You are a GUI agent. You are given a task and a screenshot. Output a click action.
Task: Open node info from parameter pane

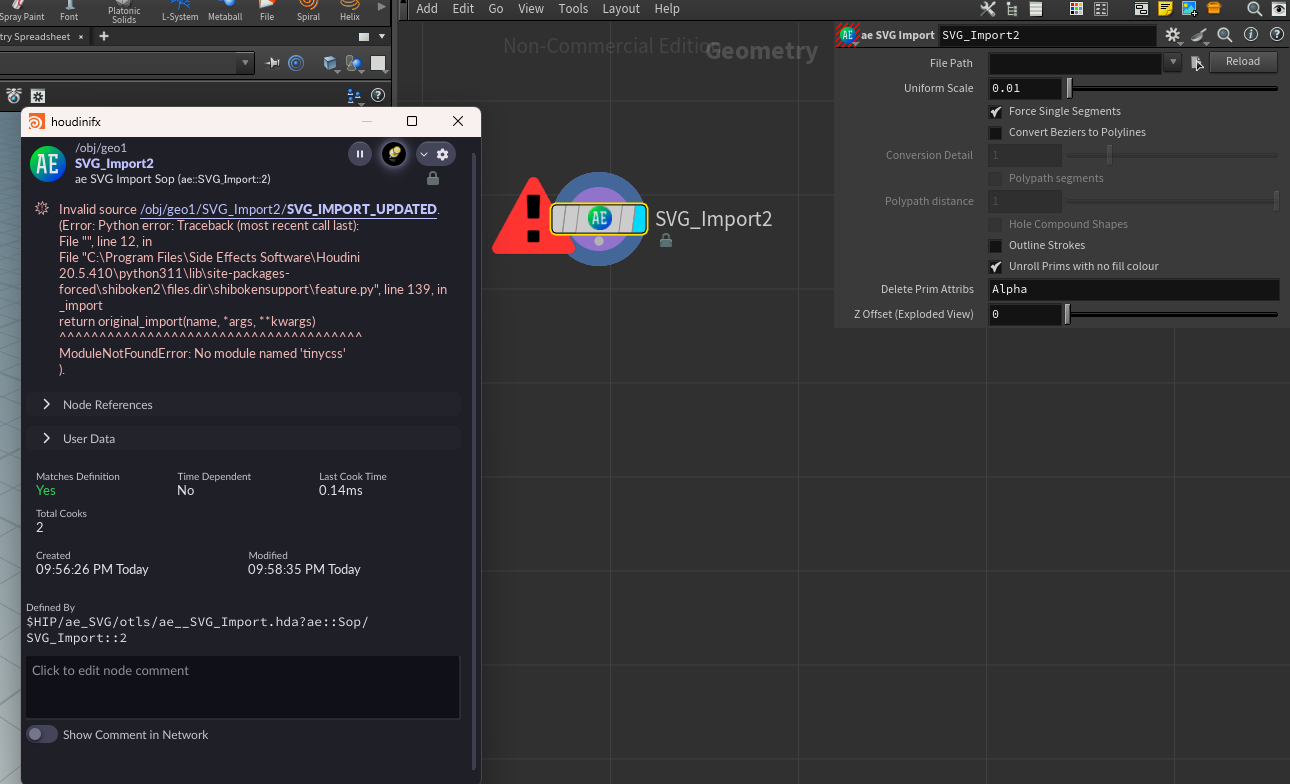click(x=1251, y=35)
